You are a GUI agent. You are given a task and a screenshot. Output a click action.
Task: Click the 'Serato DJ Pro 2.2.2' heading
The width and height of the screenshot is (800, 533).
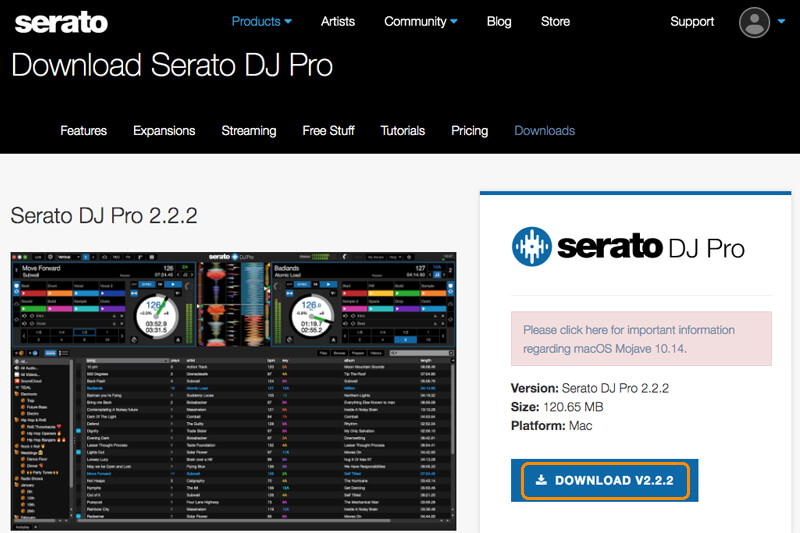coord(104,216)
